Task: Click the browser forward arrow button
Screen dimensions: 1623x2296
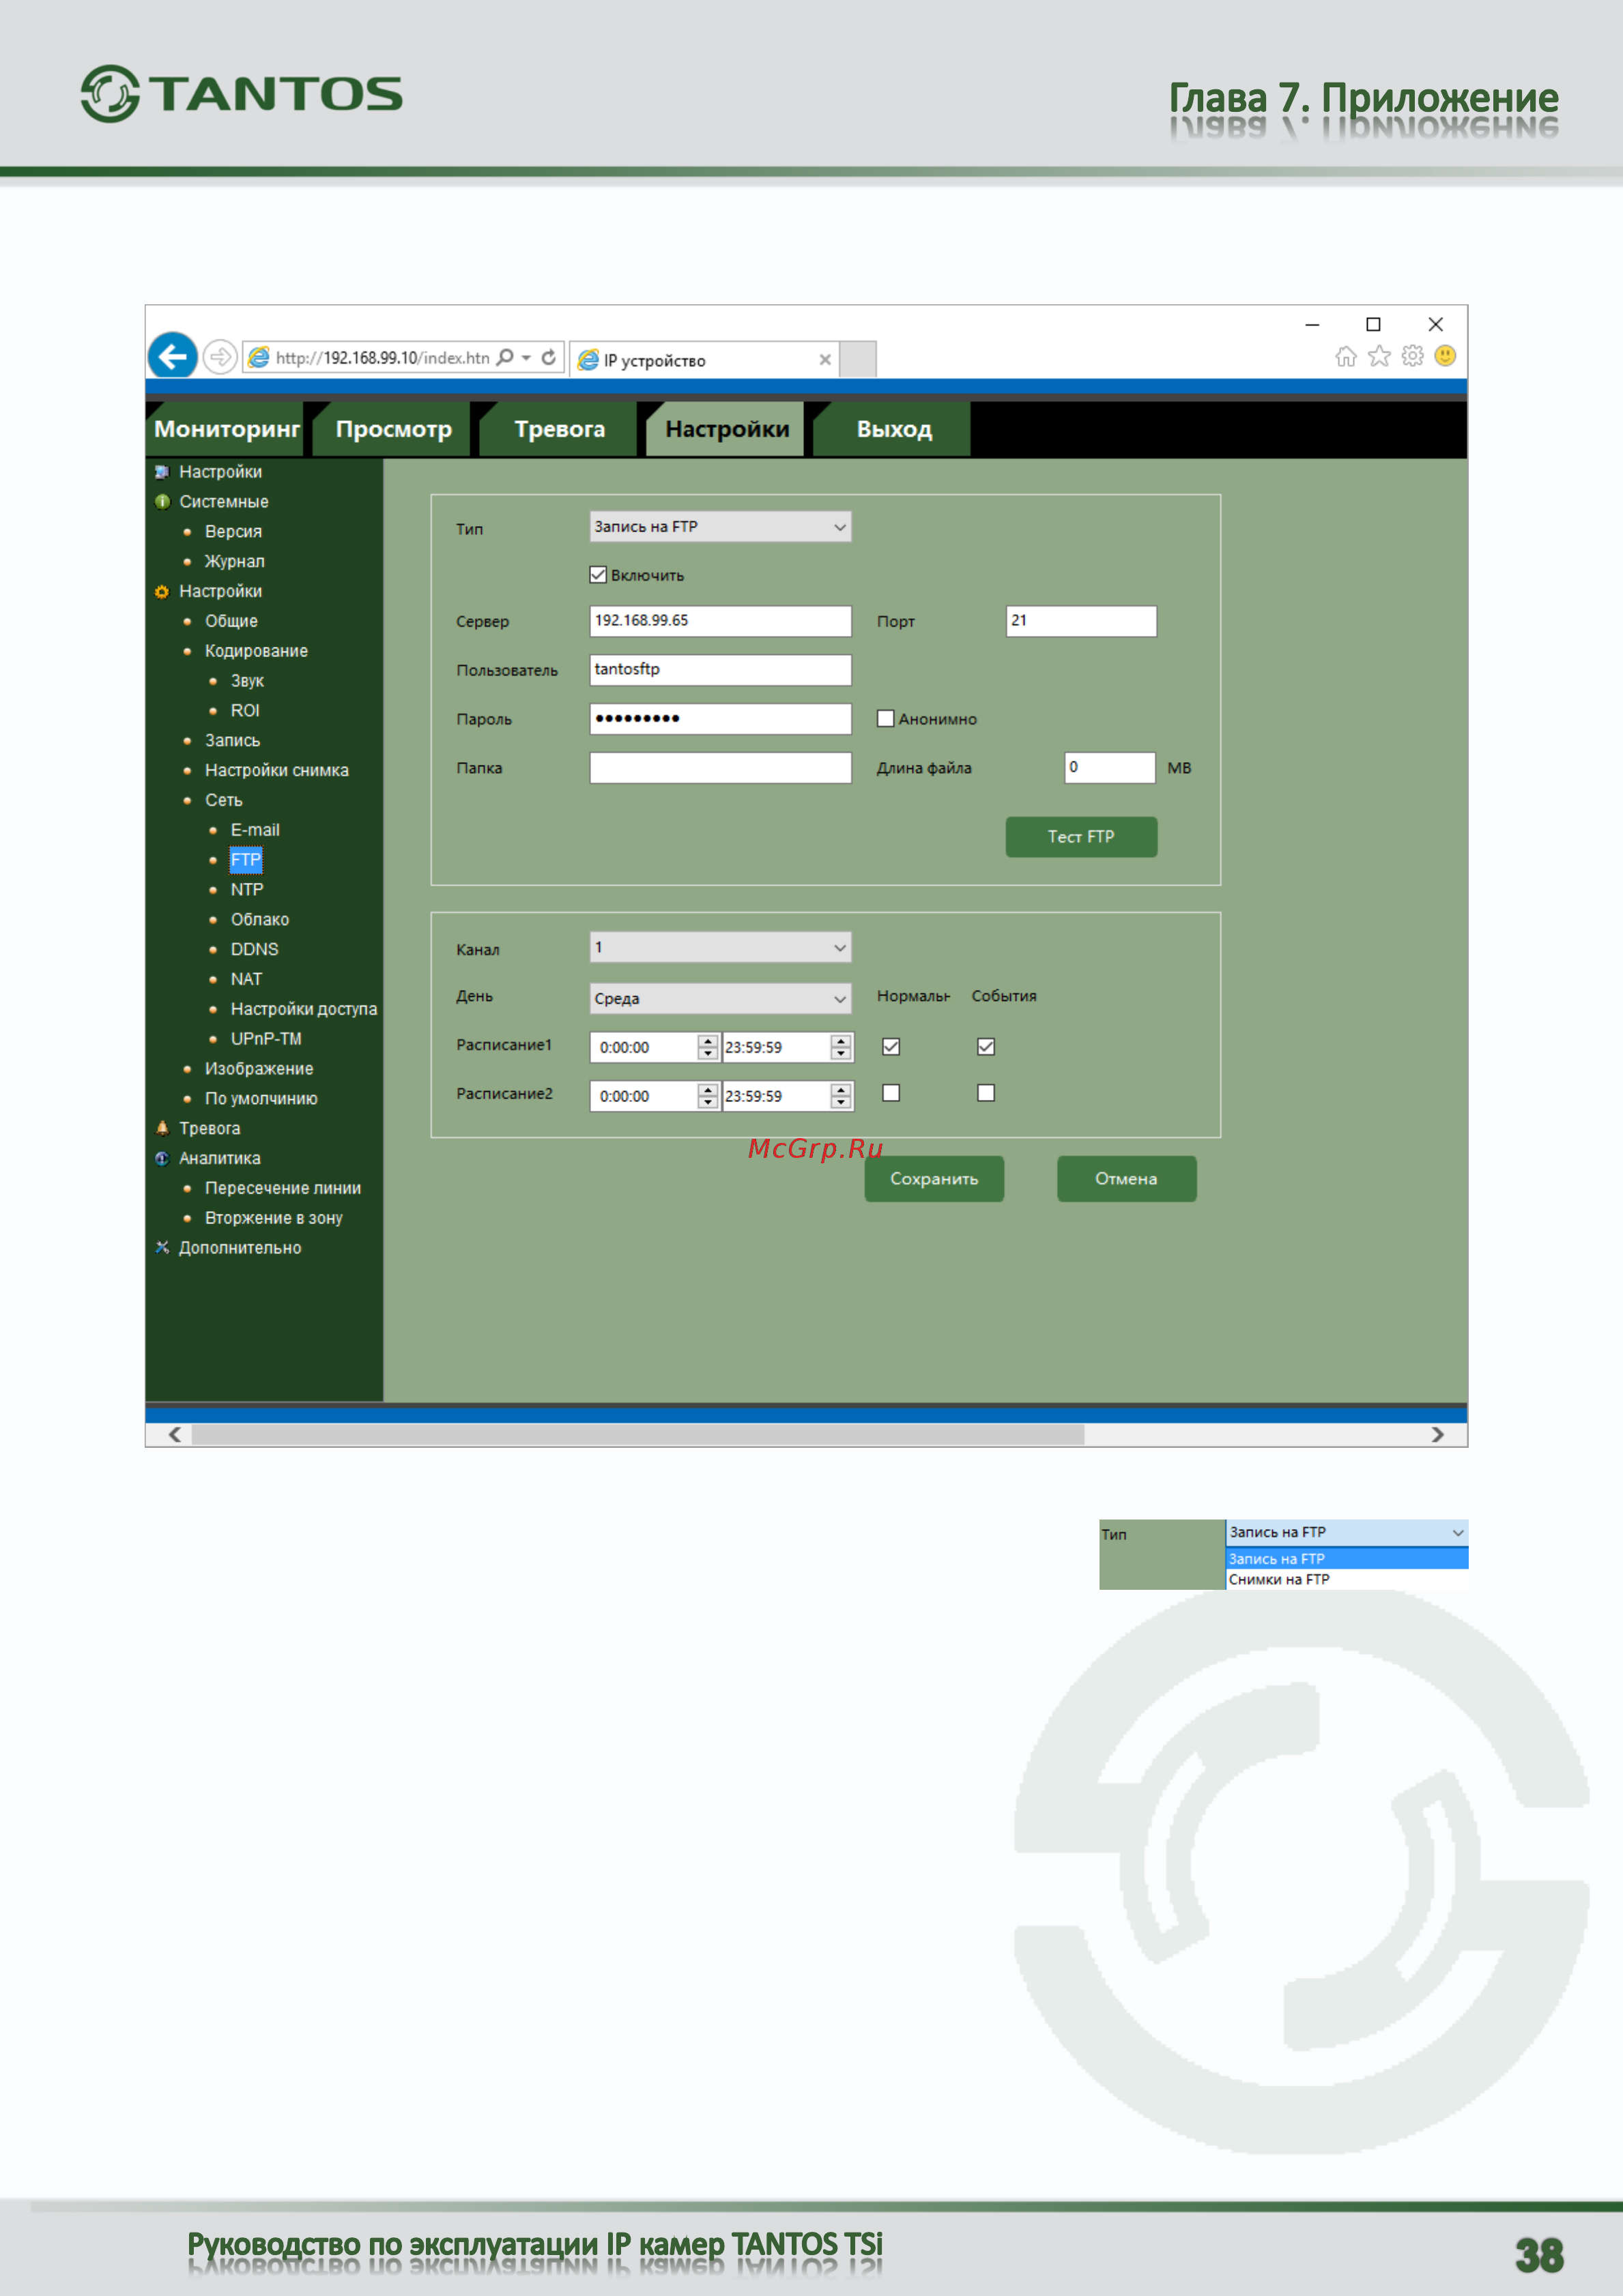Action: [219, 357]
